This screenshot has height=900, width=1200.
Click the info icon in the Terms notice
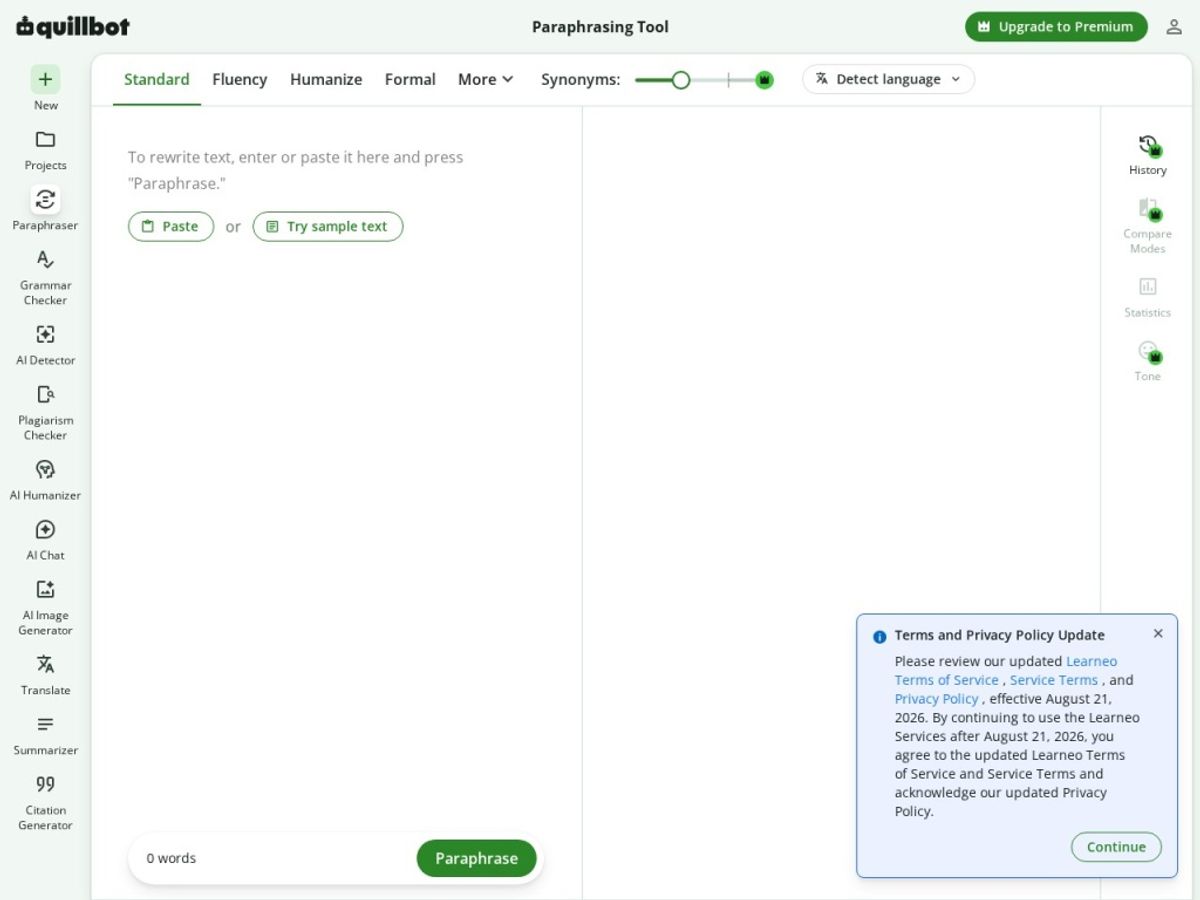pos(879,636)
